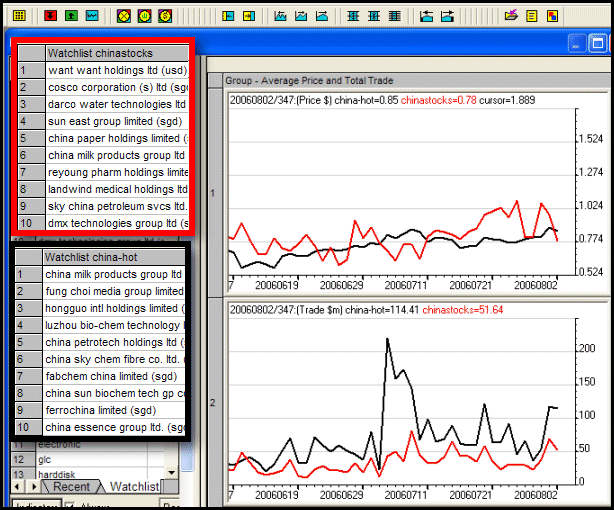The width and height of the screenshot is (614, 510).
Task: Switch to the Watchlist tab
Action: coord(134,486)
